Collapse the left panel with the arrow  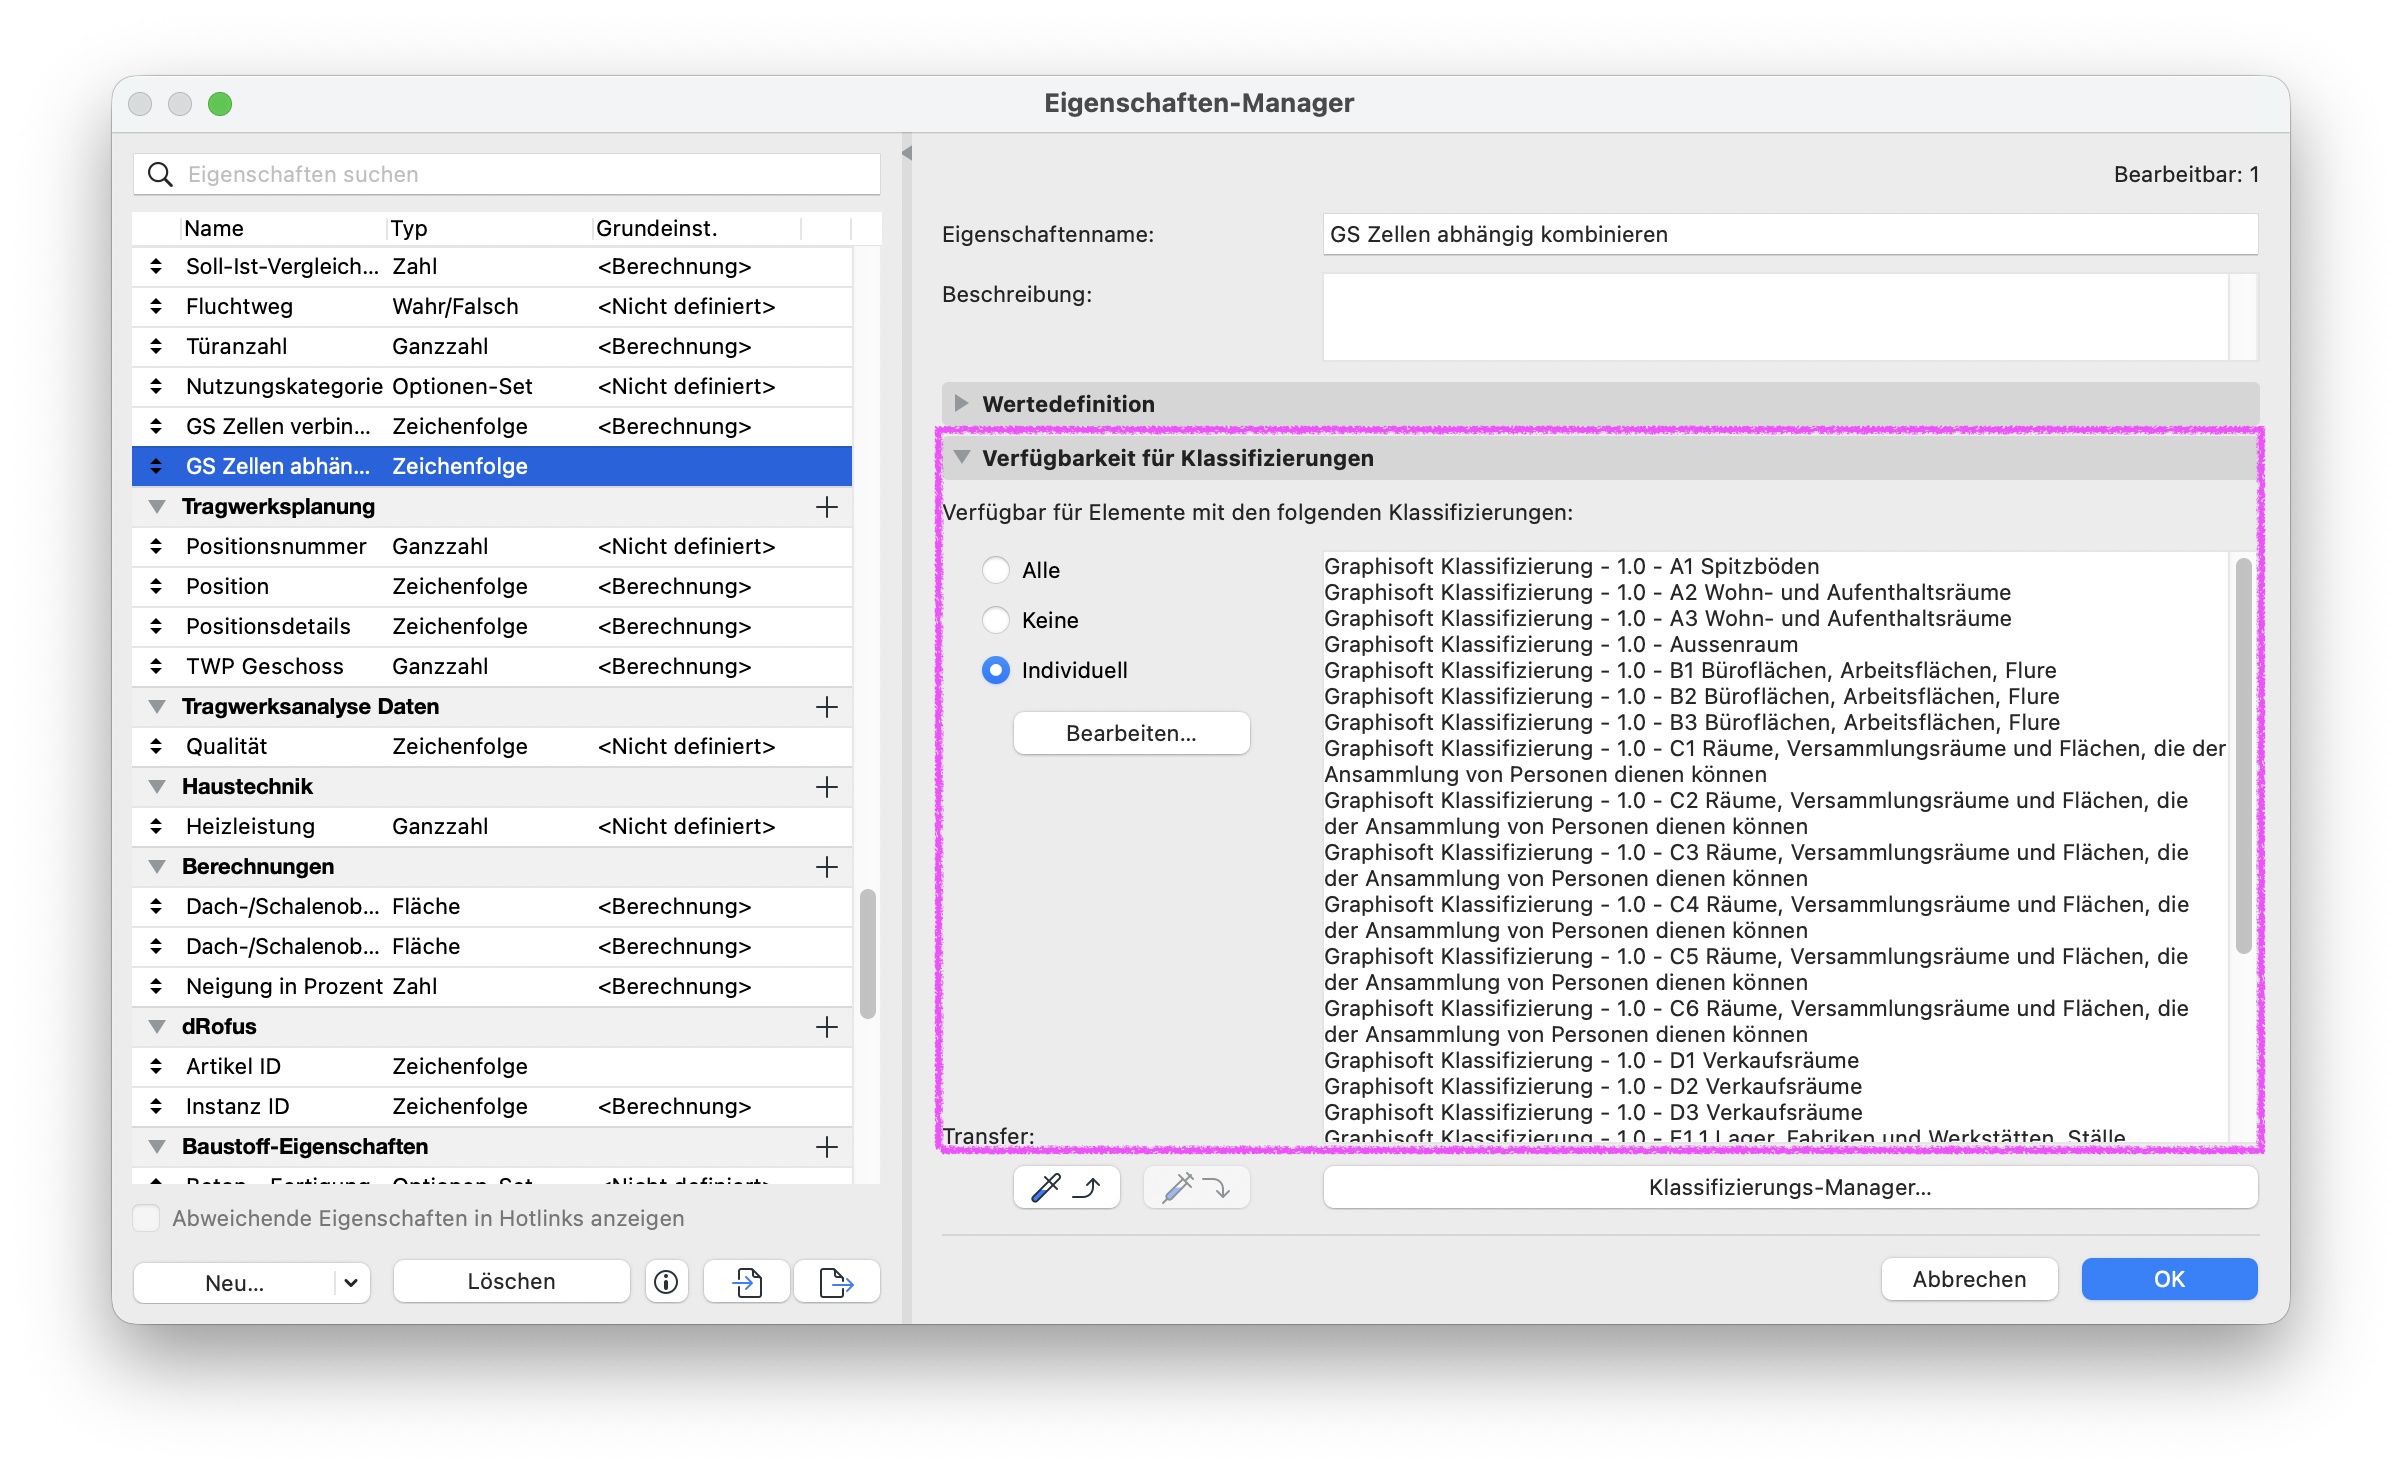coord(907,153)
